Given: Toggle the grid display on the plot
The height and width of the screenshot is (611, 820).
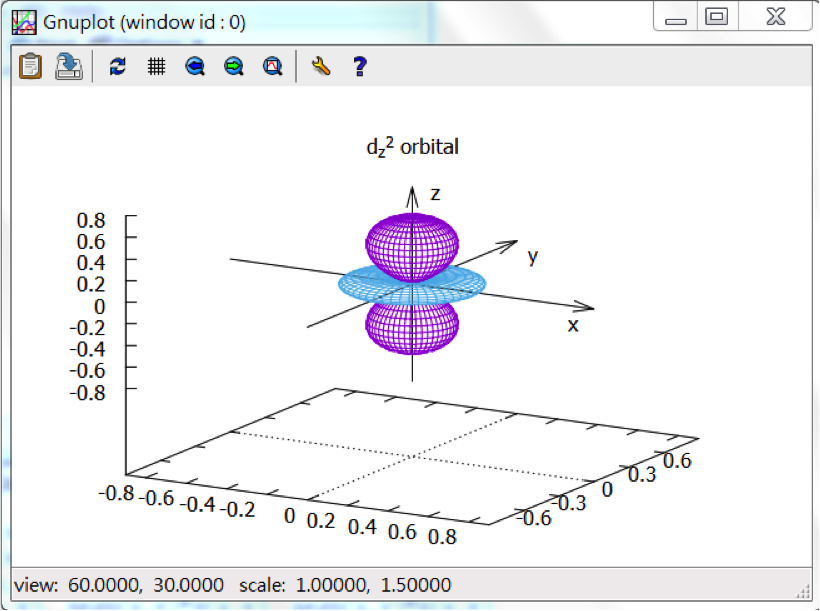Looking at the screenshot, I should point(156,67).
